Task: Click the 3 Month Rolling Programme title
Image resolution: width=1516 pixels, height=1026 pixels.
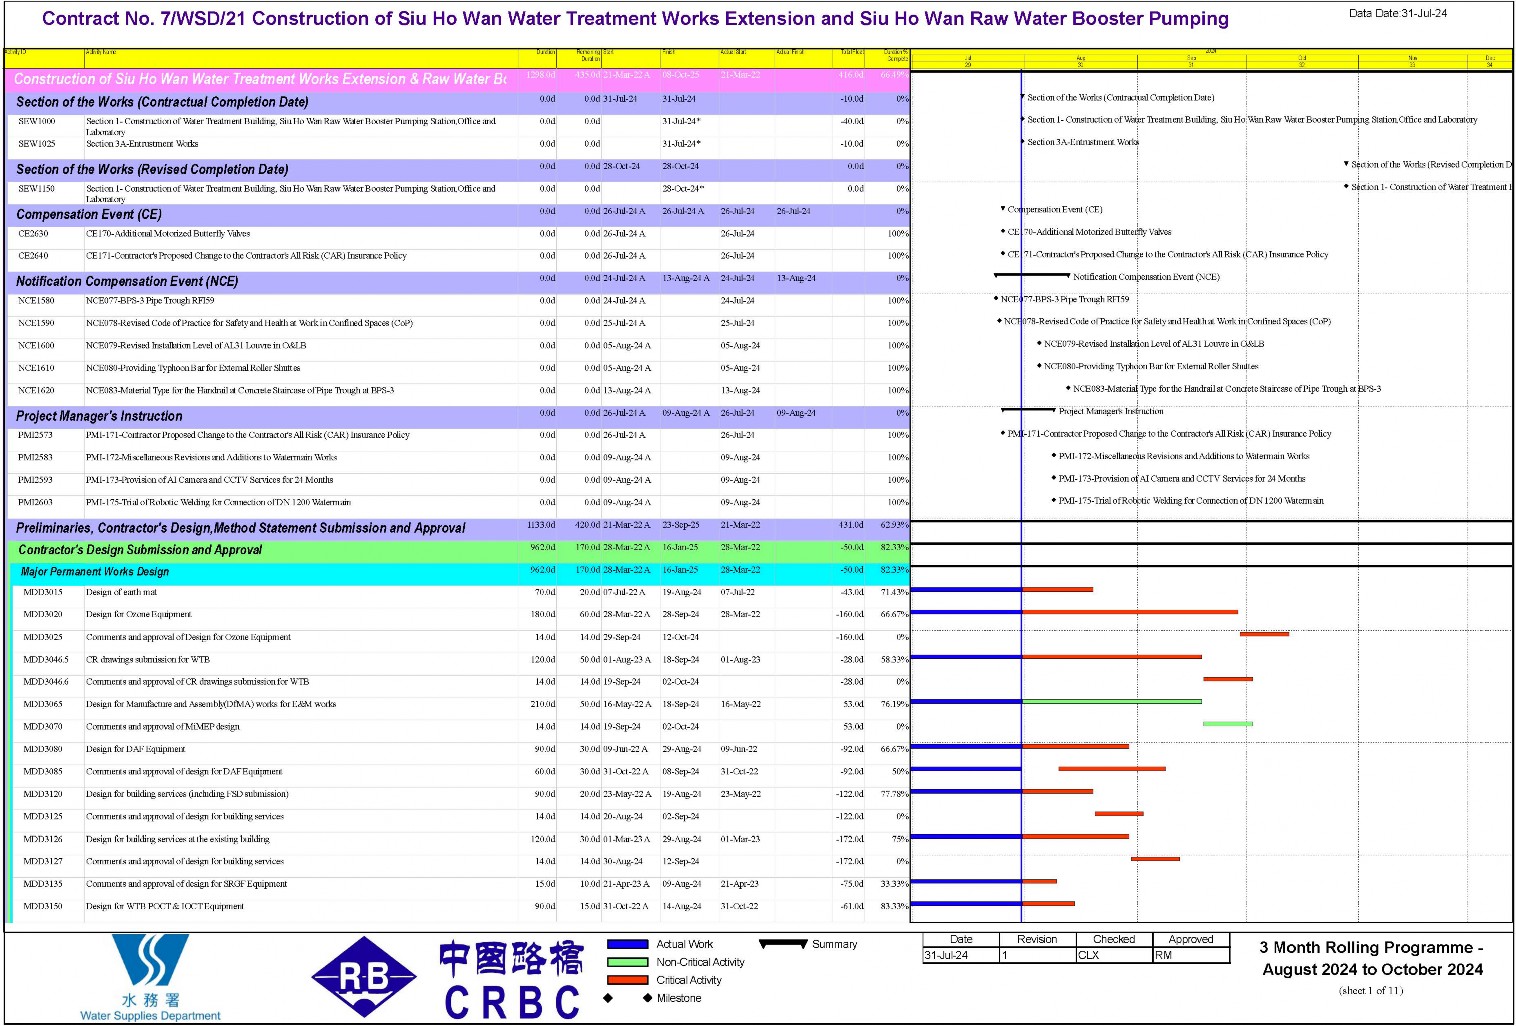Action: coord(1371,958)
